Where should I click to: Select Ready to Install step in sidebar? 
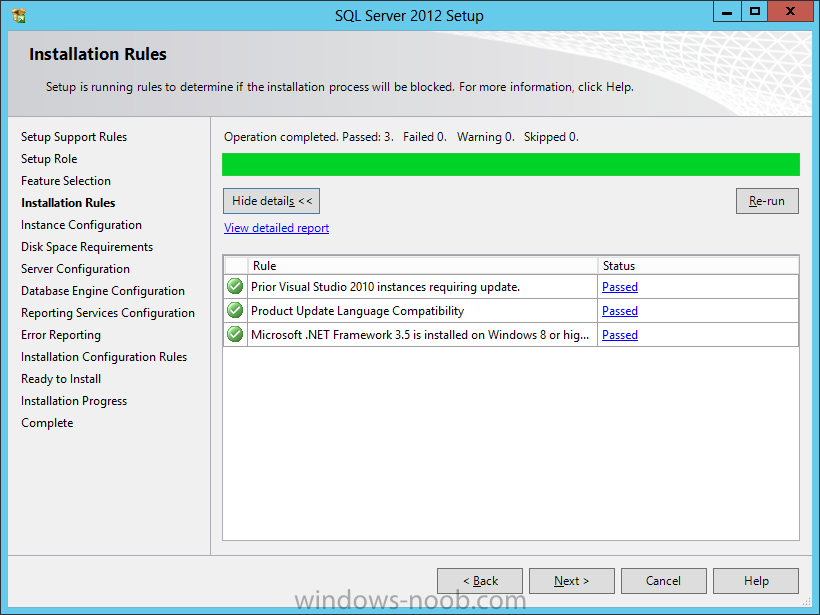[x=61, y=379]
